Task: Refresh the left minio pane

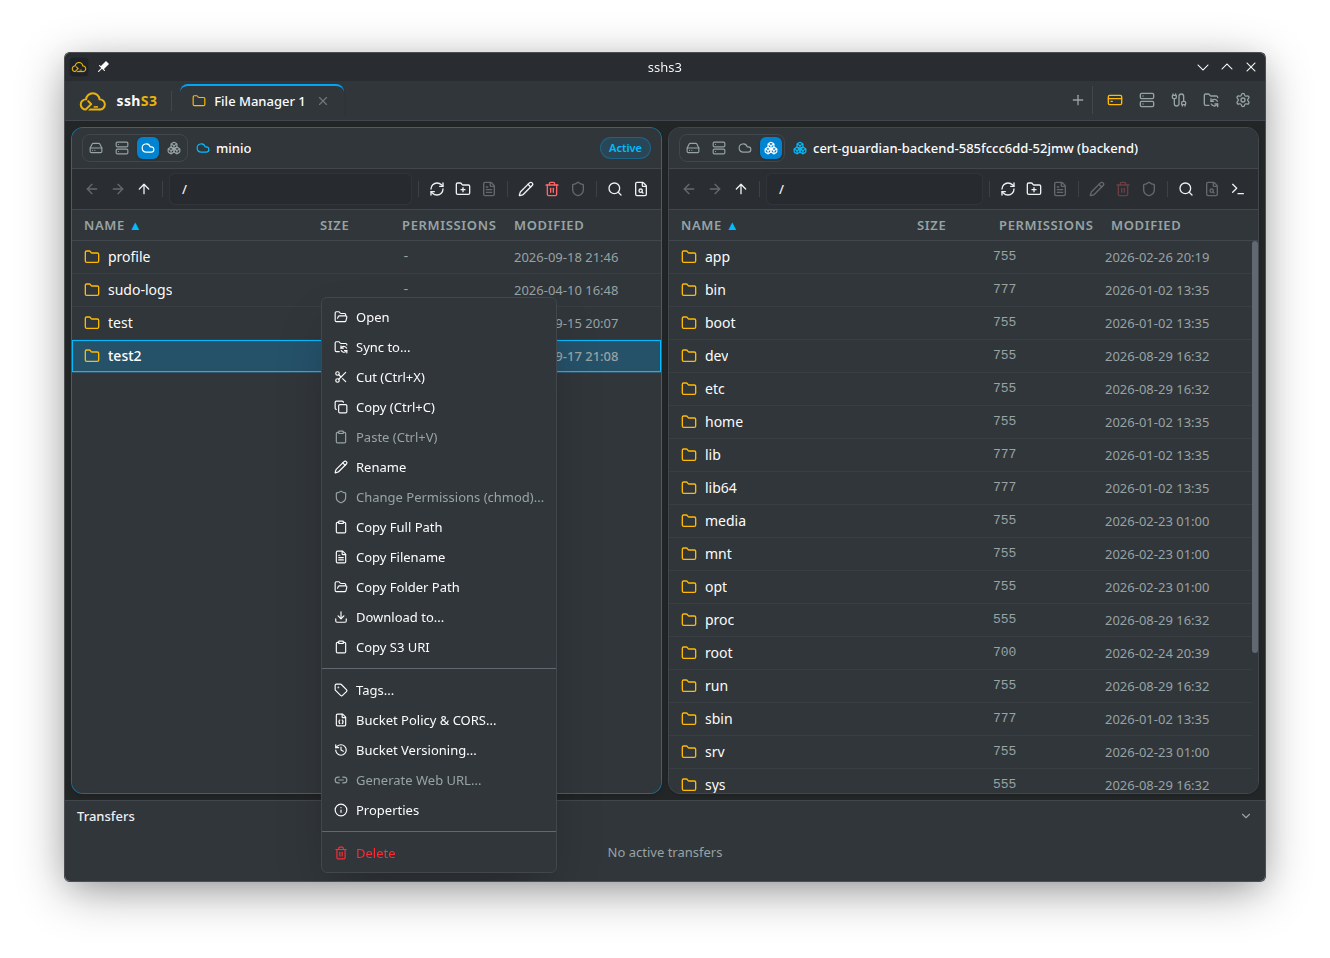Action: (437, 189)
